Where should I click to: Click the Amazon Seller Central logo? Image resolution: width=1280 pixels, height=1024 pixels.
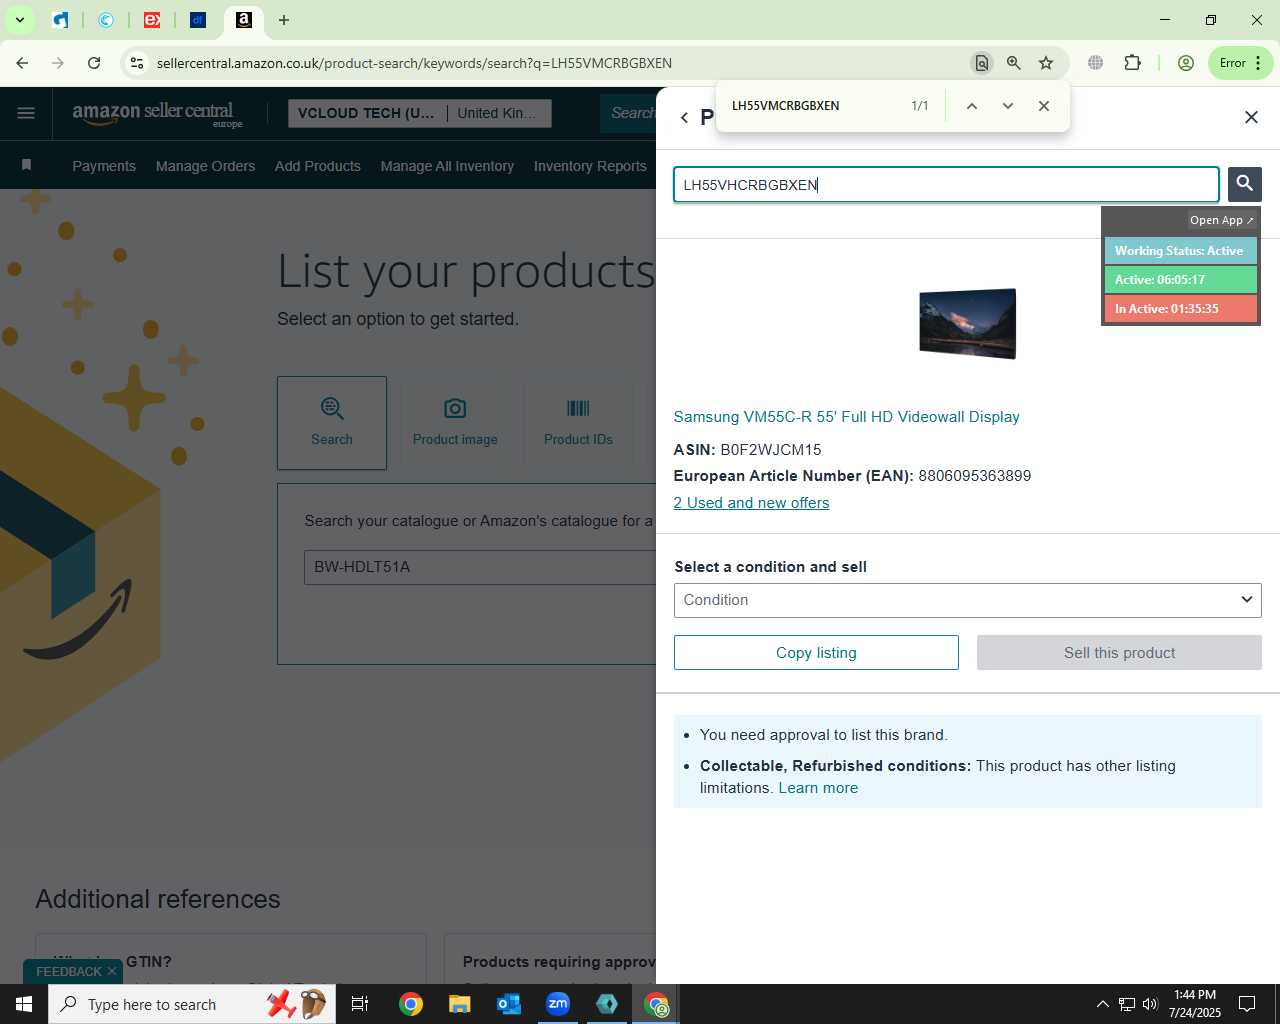pos(157,114)
